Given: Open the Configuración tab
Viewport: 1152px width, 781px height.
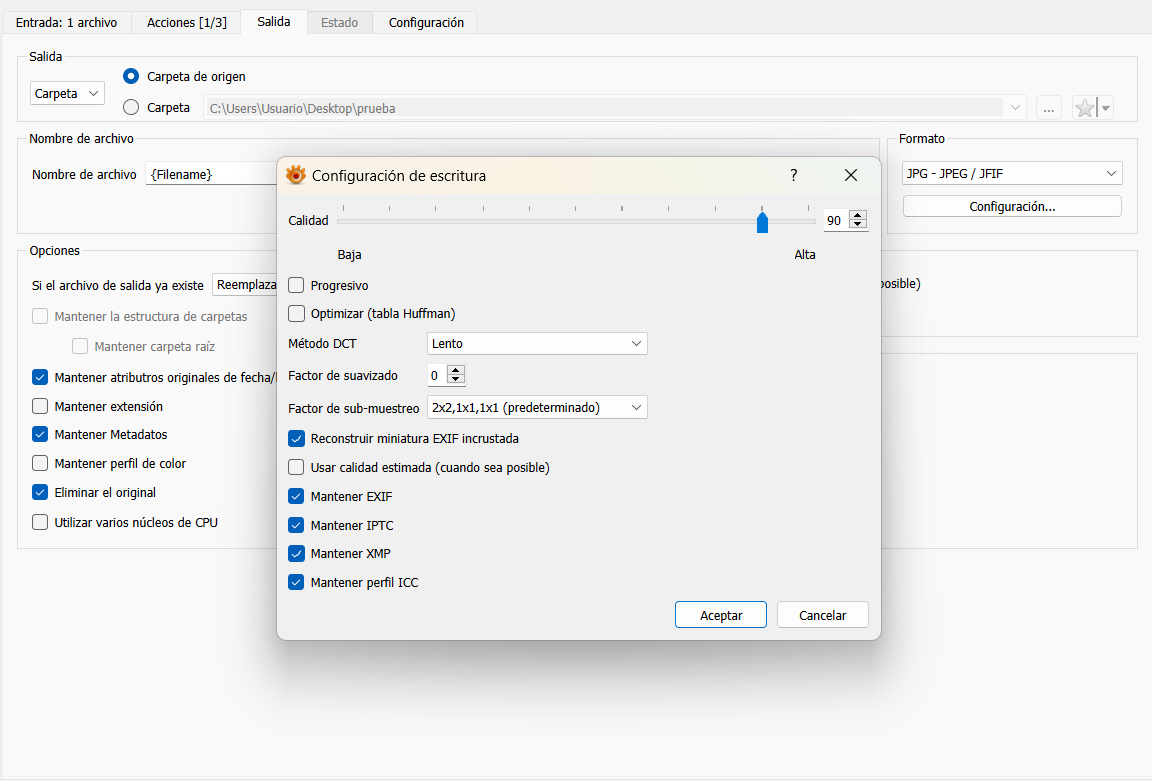Looking at the screenshot, I should click(426, 22).
